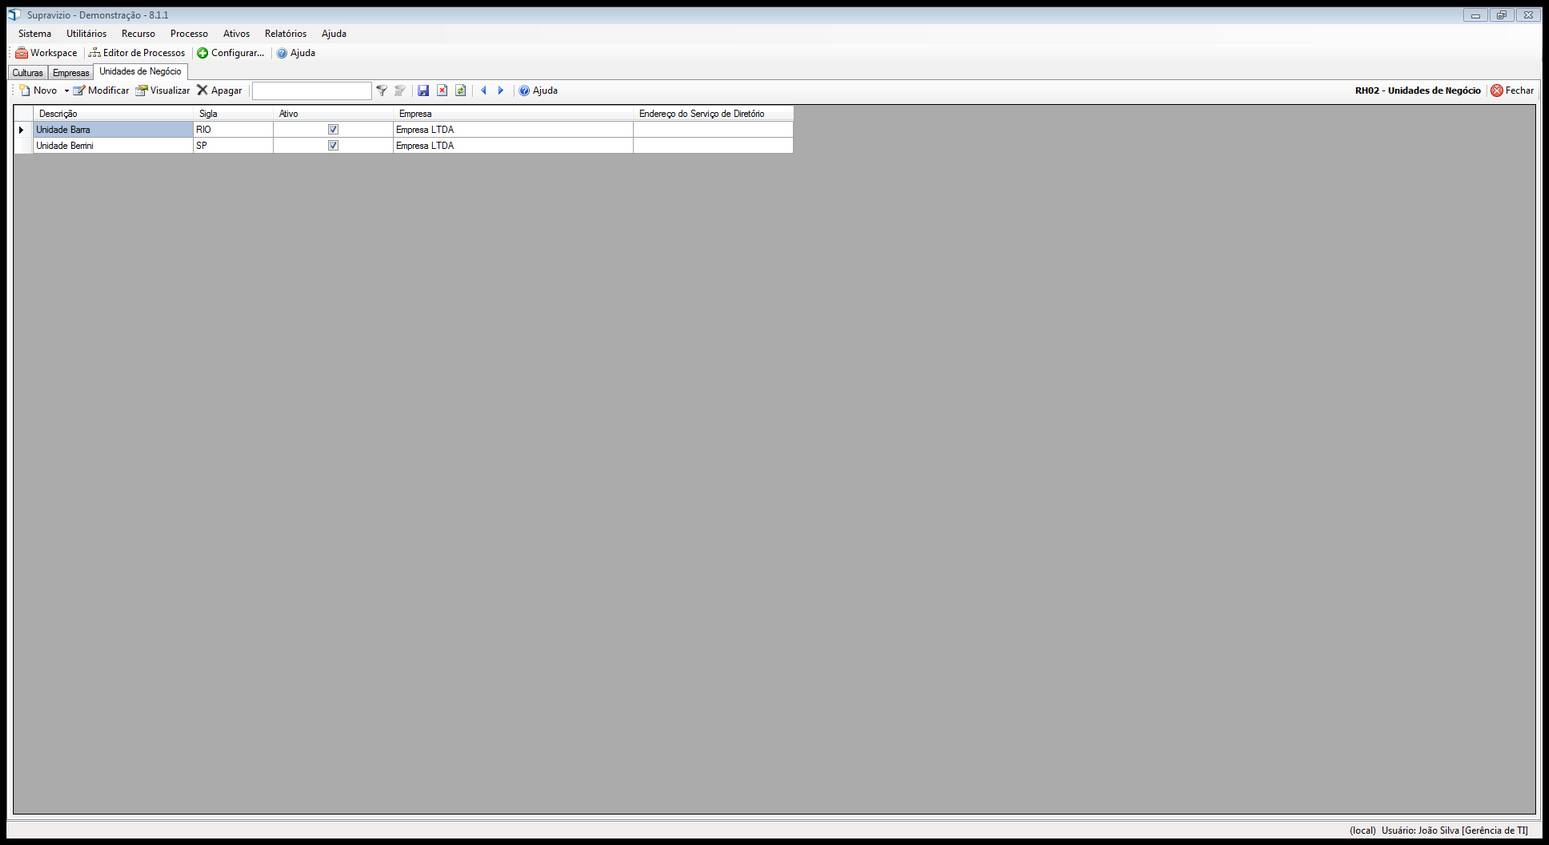Switch to the Empresas tab
This screenshot has height=845, width=1549.
click(71, 73)
